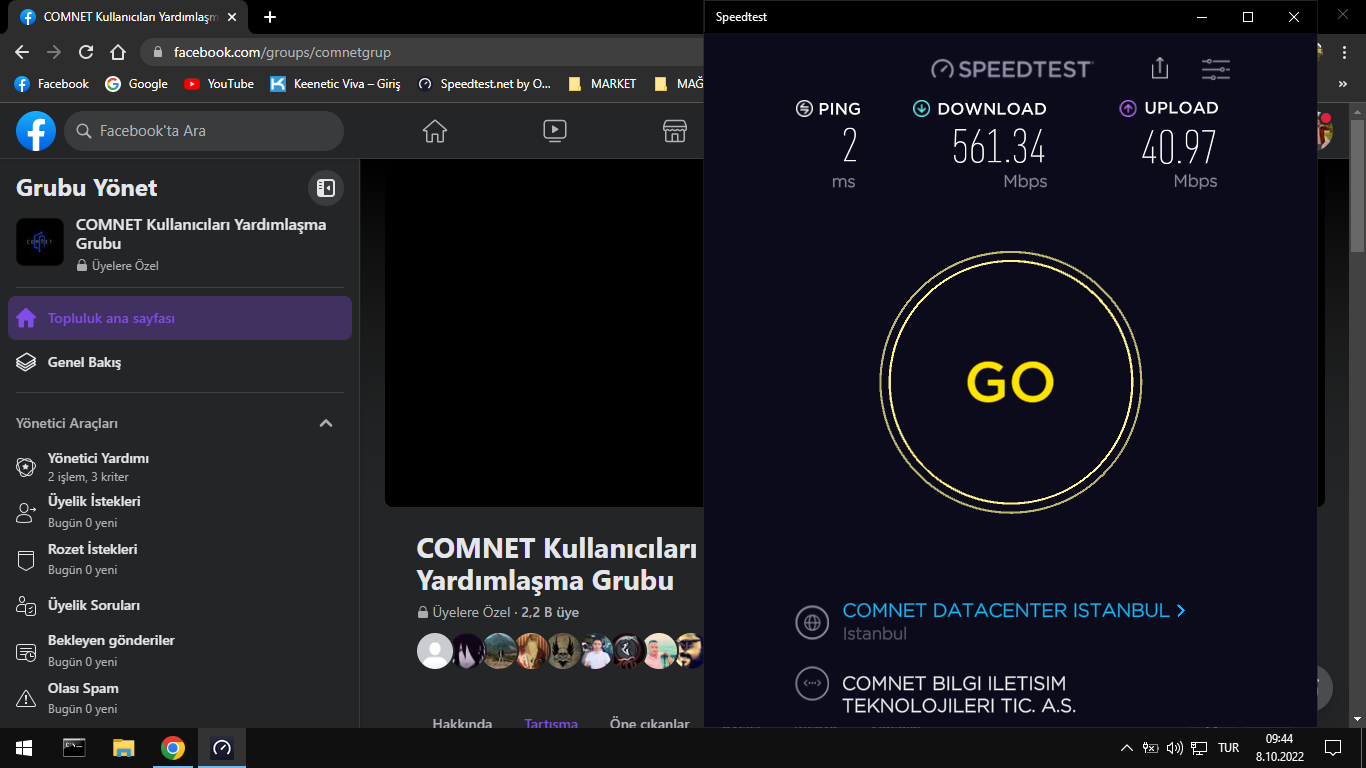This screenshot has height=768, width=1366.
Task: Change server via COMNET DATACENTER ISTANBUL link
Action: (x=1014, y=610)
